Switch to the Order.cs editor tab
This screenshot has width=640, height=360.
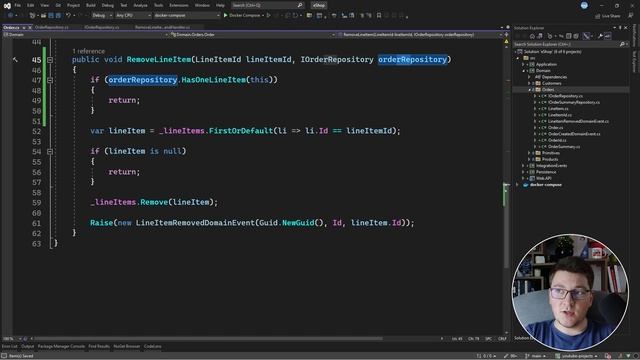11,27
